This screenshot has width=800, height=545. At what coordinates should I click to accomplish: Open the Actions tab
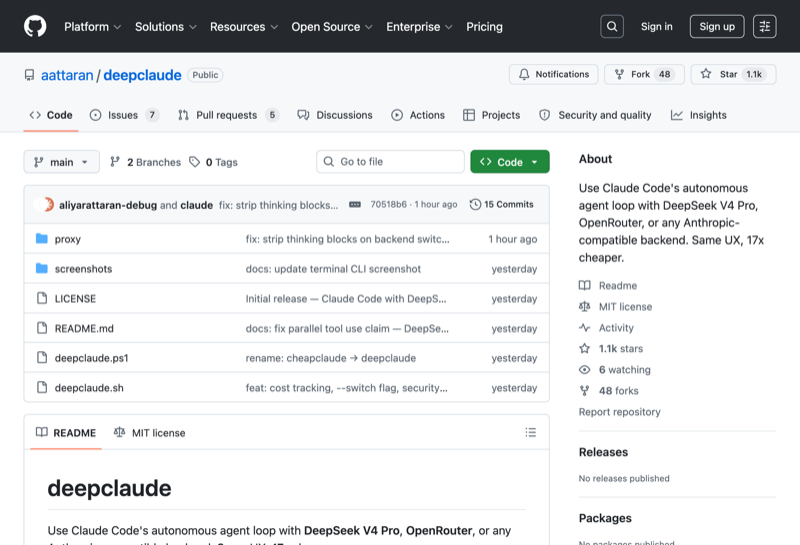(418, 115)
